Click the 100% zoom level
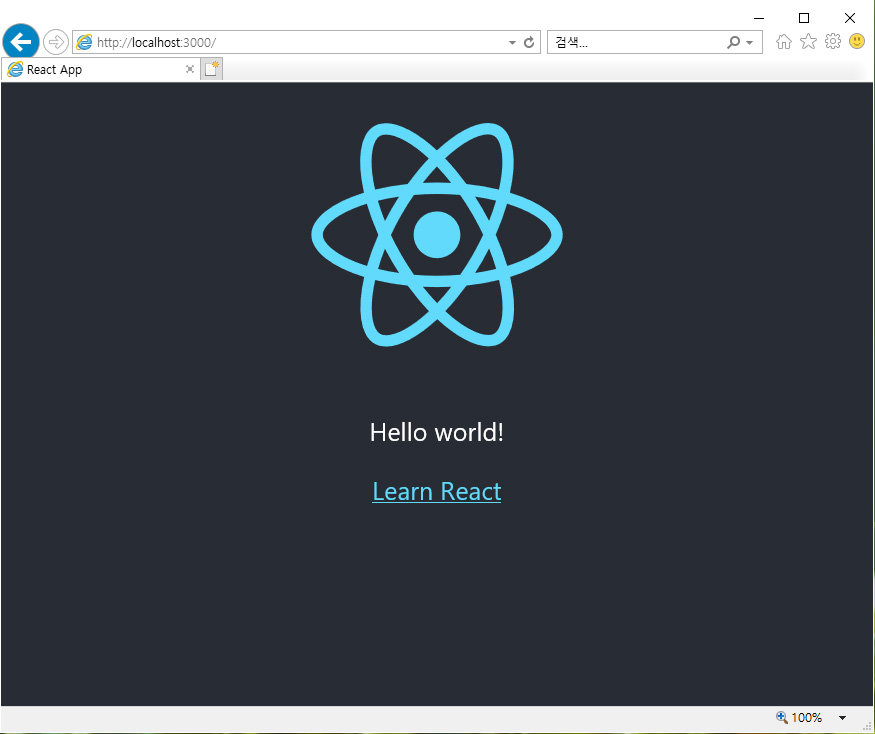Image resolution: width=875 pixels, height=734 pixels. click(806, 718)
